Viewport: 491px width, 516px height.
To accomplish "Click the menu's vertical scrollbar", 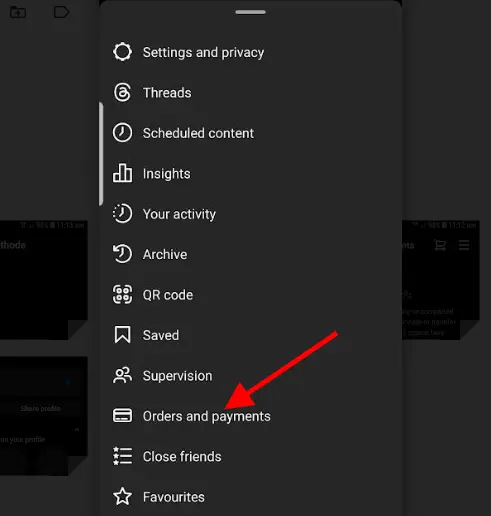I will point(101,153).
